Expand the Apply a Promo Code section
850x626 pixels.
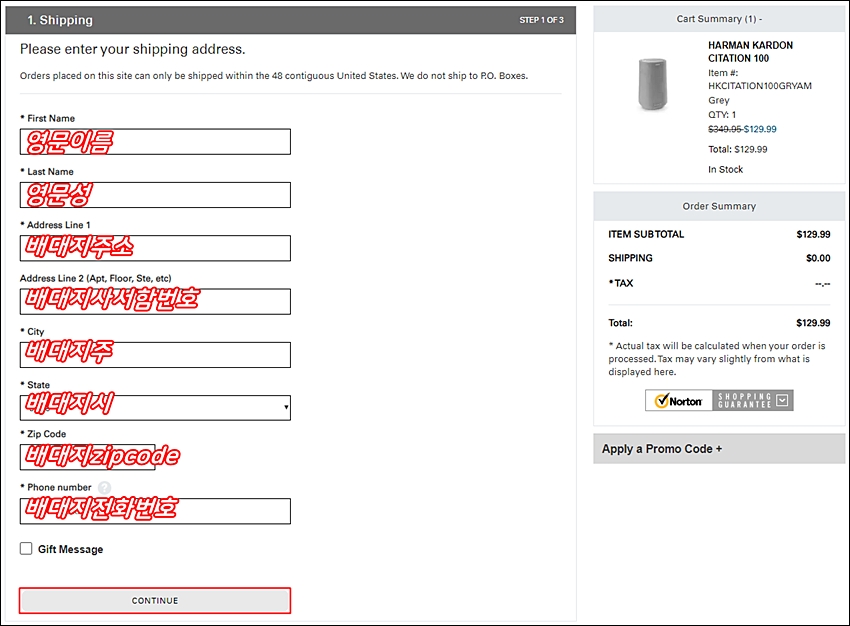[x=719, y=449]
